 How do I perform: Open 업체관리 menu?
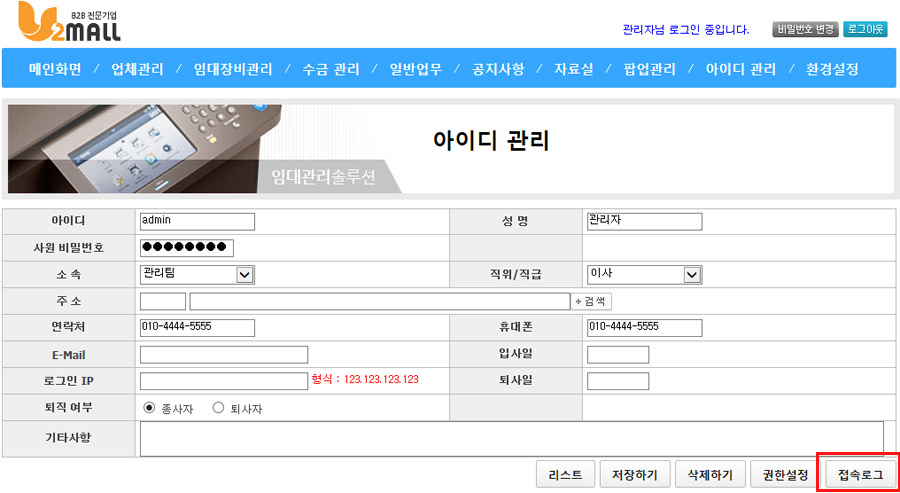tap(137, 69)
